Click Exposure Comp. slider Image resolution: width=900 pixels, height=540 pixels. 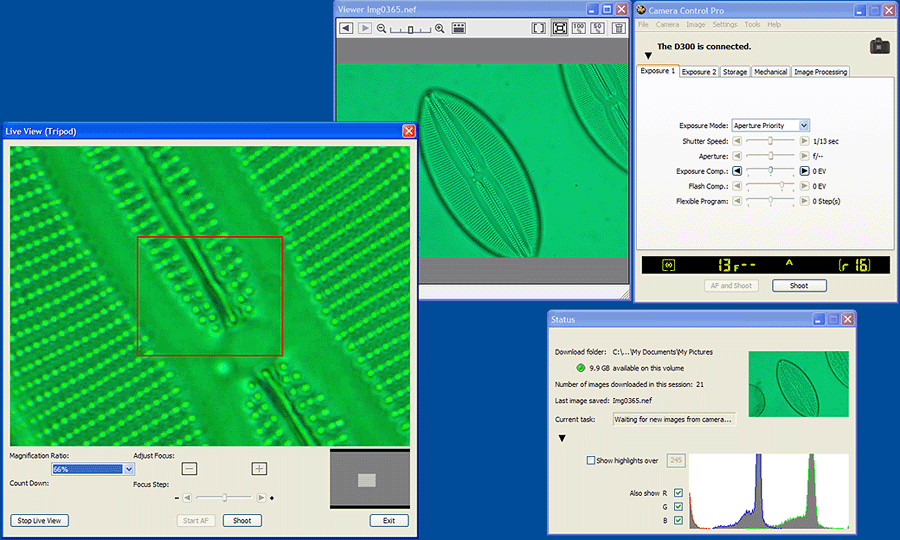pos(770,170)
